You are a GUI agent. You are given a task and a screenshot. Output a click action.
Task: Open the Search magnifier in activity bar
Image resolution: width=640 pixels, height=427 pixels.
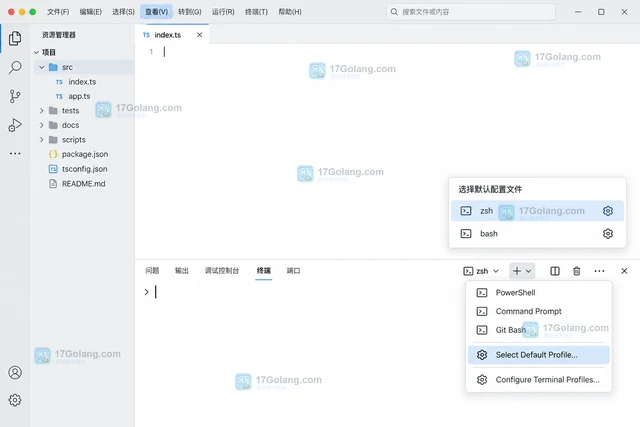[15, 67]
